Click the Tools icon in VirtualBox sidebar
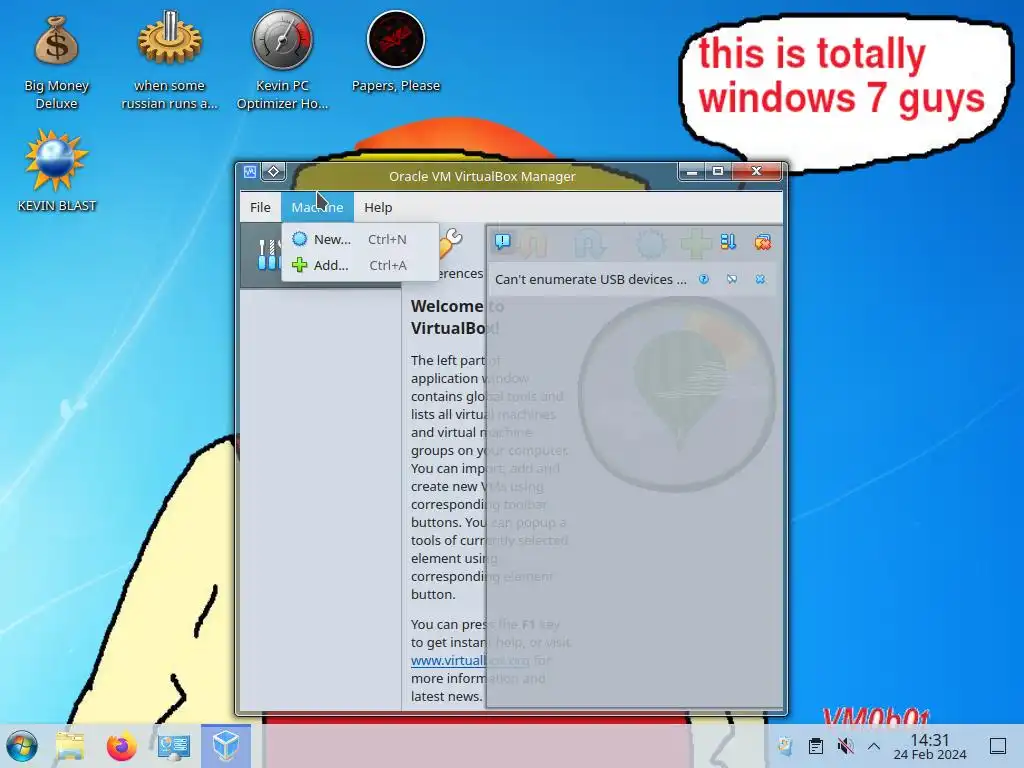 (x=268, y=255)
